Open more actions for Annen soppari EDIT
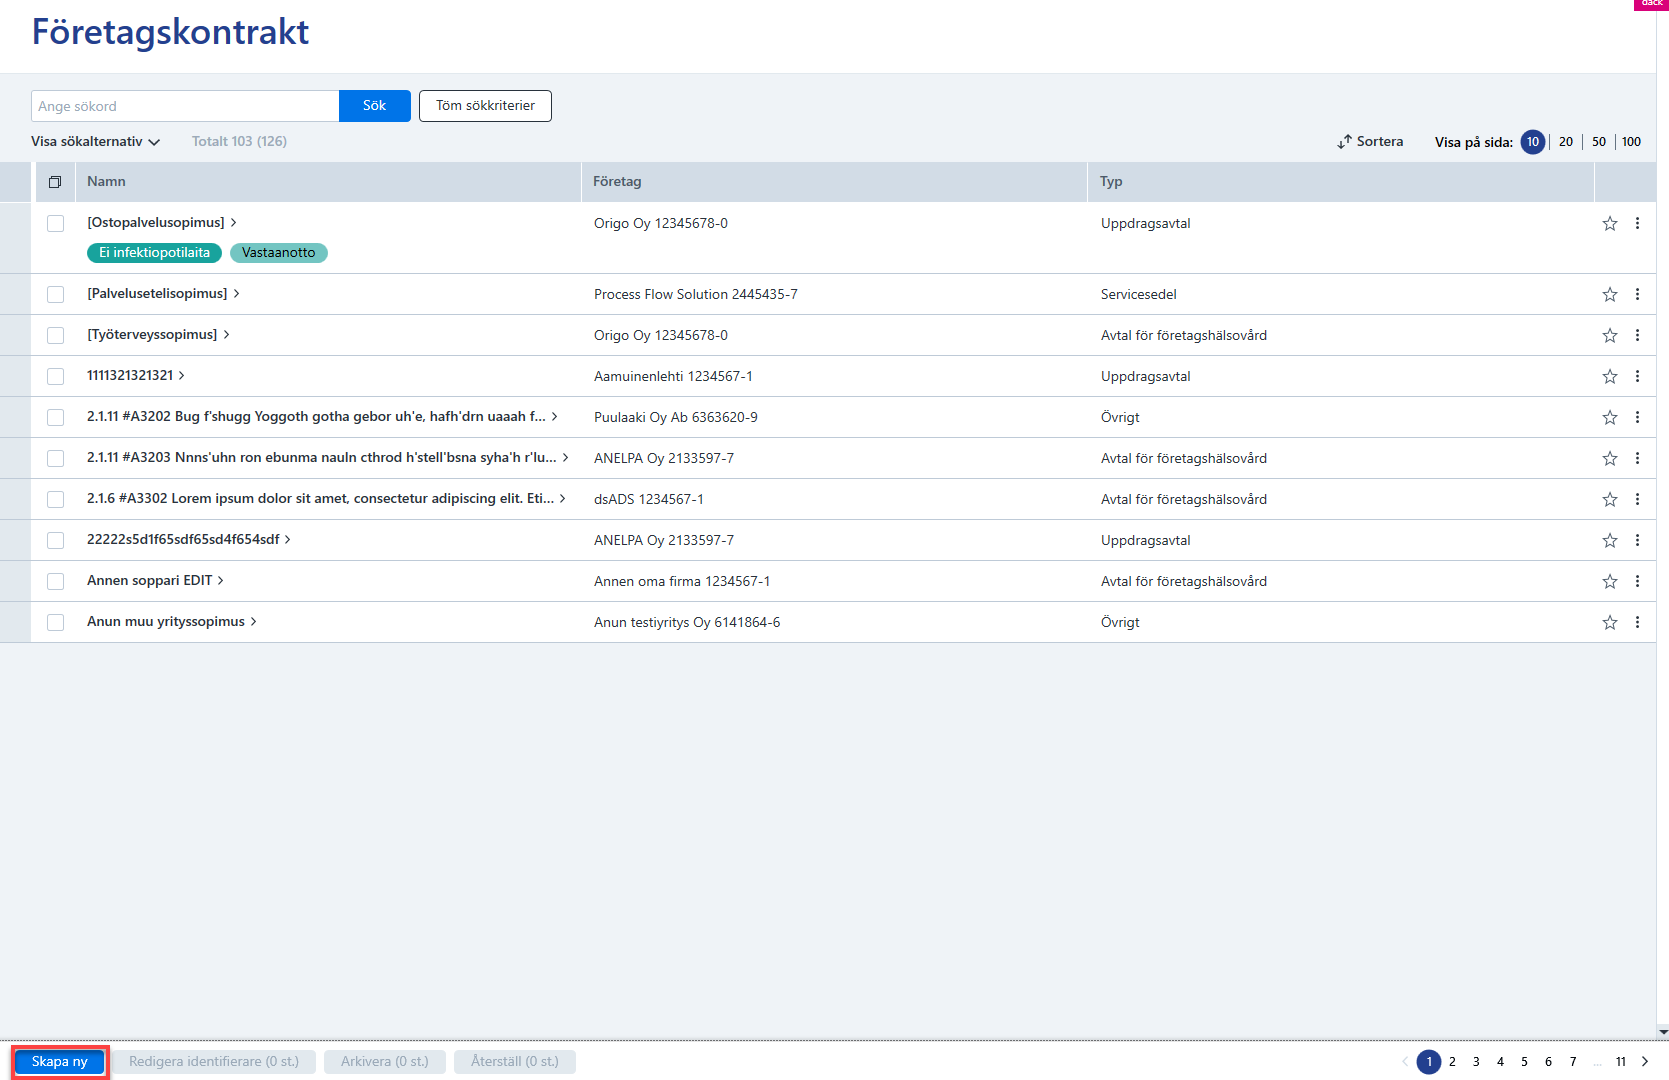Viewport: 1669px width, 1080px height. [x=1637, y=582]
